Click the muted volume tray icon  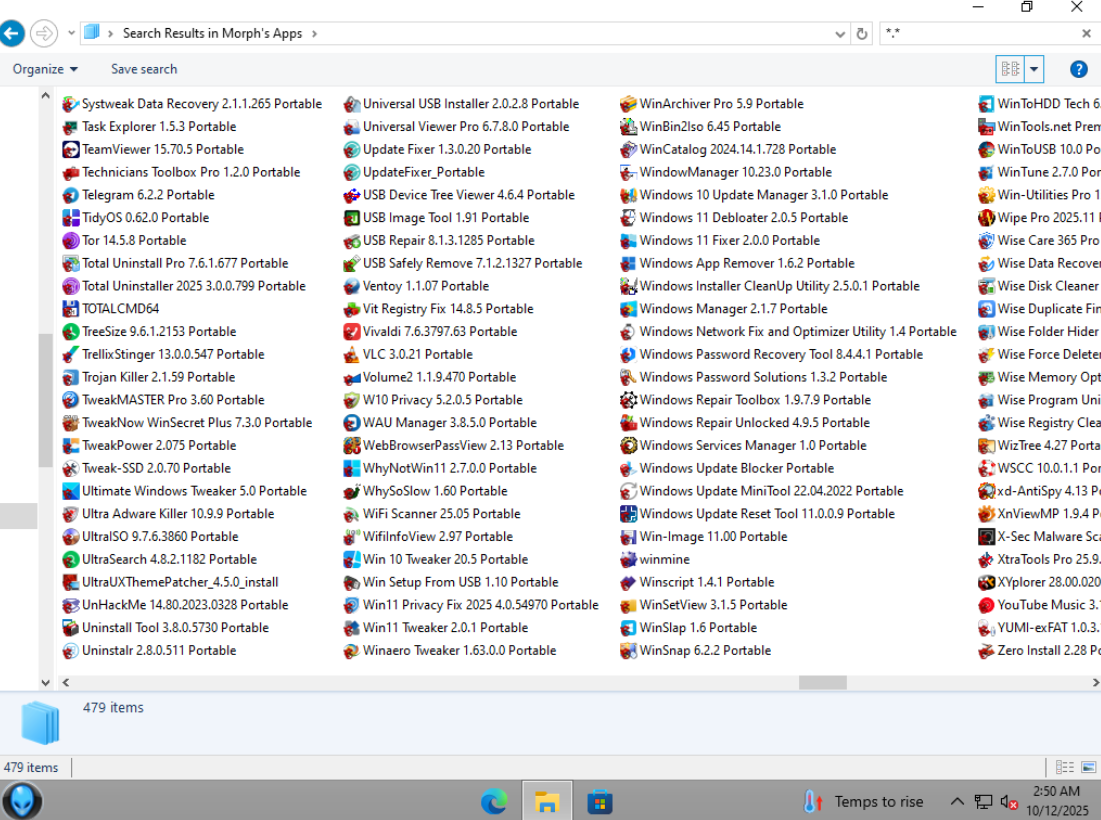click(1009, 801)
